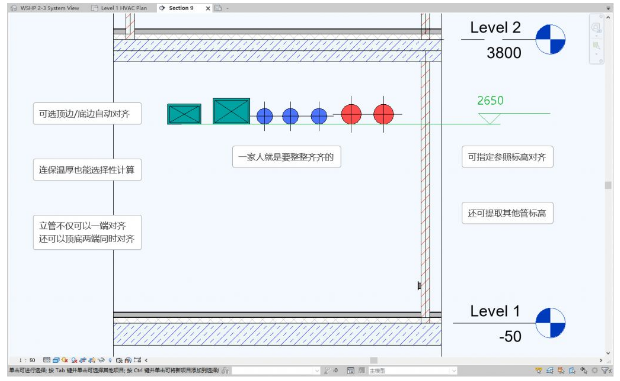Screen dimensions: 620x381
Task: Select the small teal rectangular duct
Action: 184,114
